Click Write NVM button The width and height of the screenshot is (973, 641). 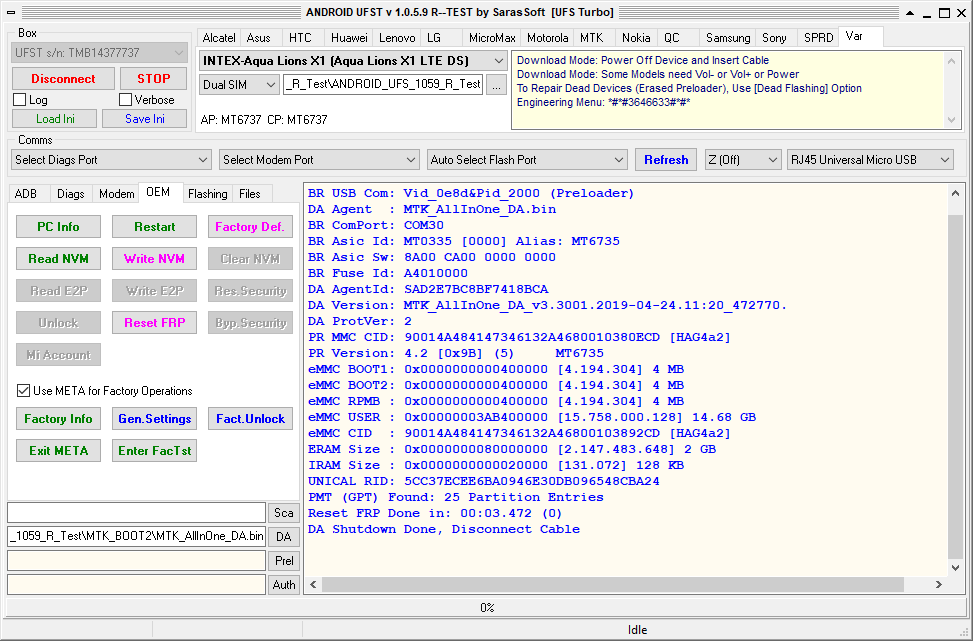click(154, 259)
